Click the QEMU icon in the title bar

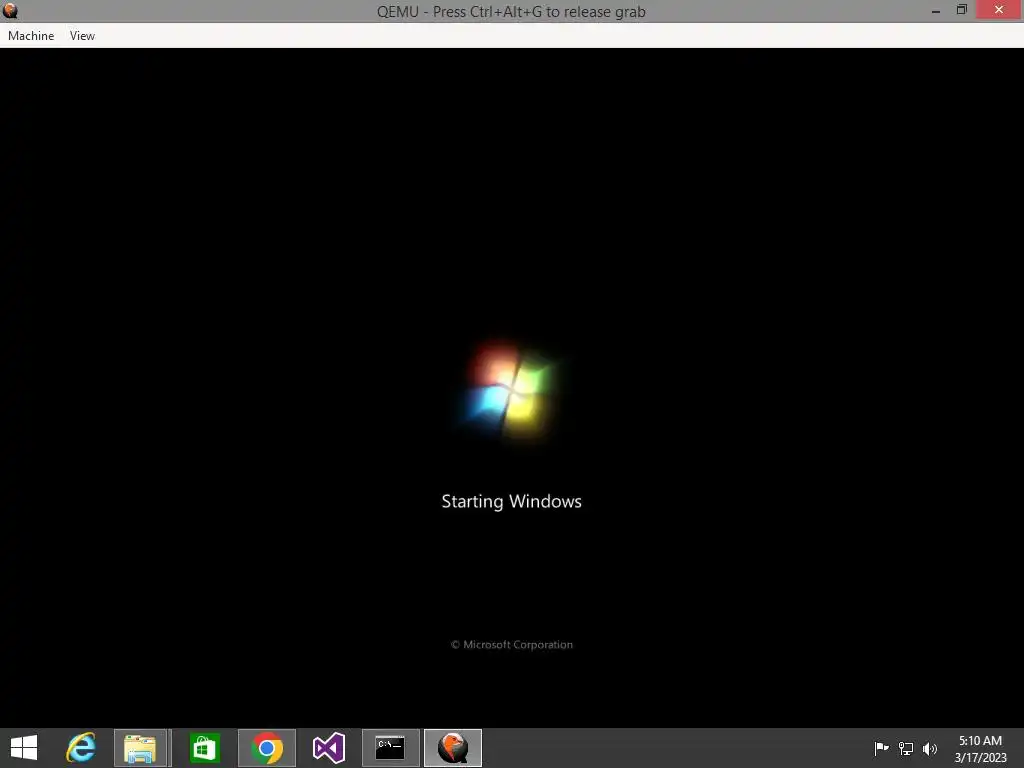(10, 11)
